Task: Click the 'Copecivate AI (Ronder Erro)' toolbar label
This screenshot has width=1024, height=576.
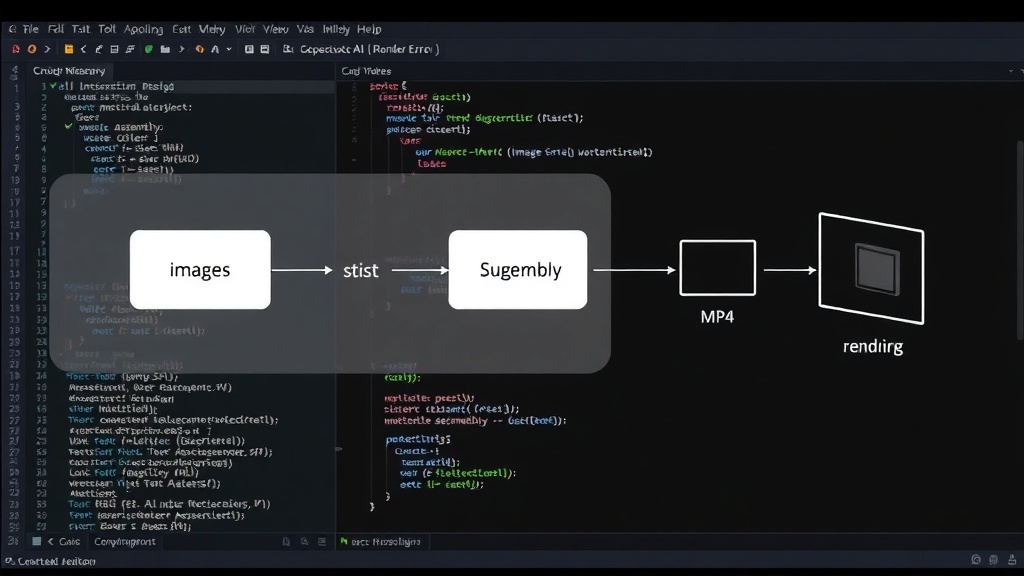Action: pos(370,49)
